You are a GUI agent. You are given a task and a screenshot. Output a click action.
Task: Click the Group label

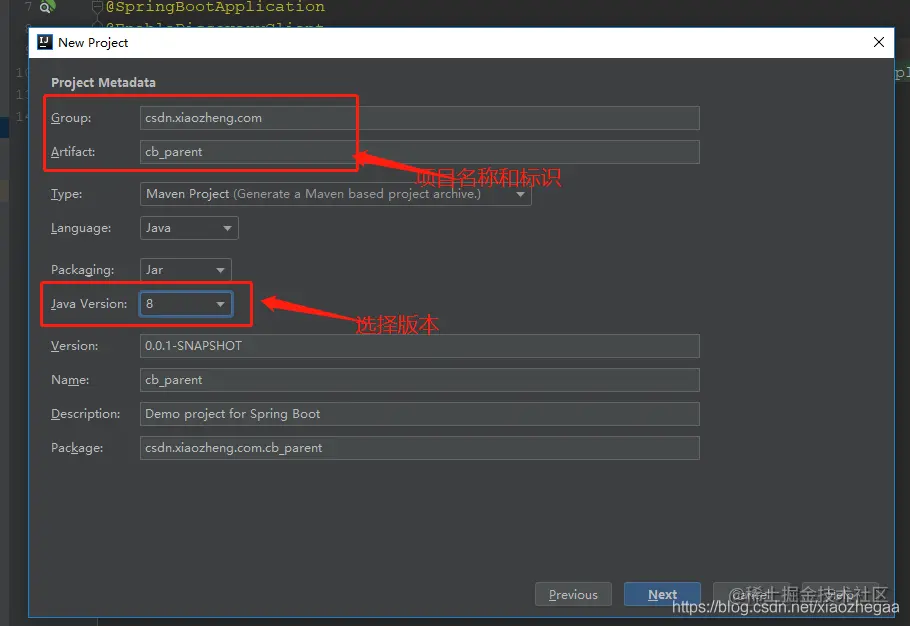tap(71, 118)
